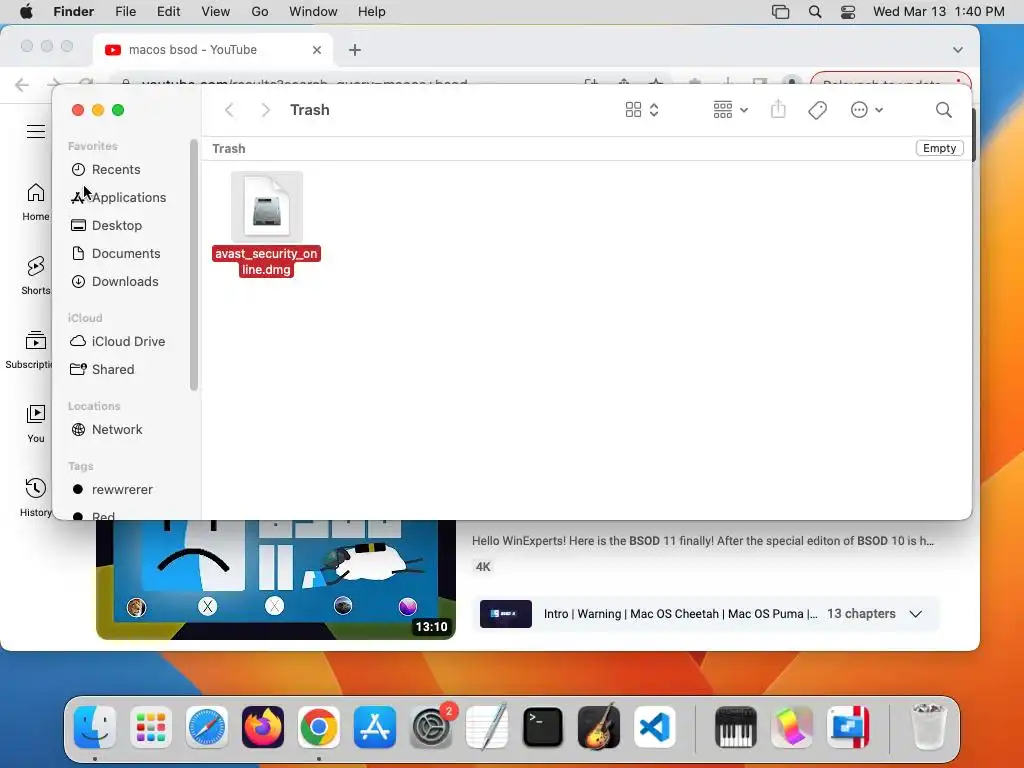The image size is (1024, 768).
Task: Open the Help menu
Action: click(x=372, y=12)
